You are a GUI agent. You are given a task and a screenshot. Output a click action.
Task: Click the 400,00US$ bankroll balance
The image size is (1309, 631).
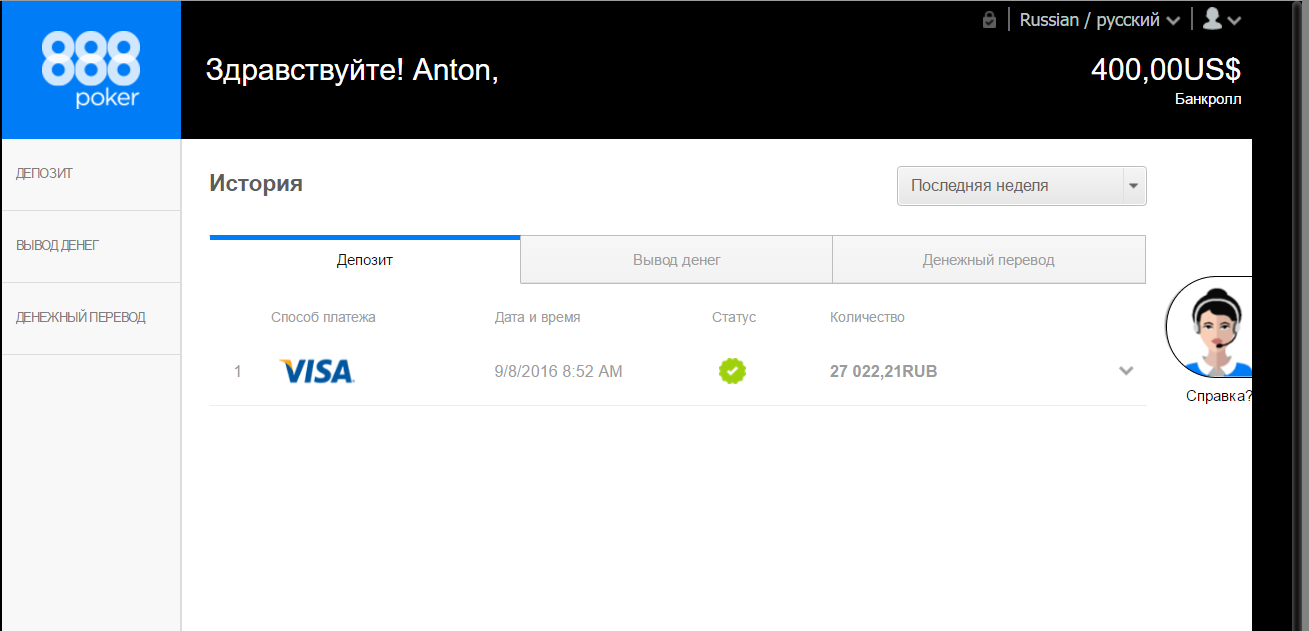tap(1165, 70)
